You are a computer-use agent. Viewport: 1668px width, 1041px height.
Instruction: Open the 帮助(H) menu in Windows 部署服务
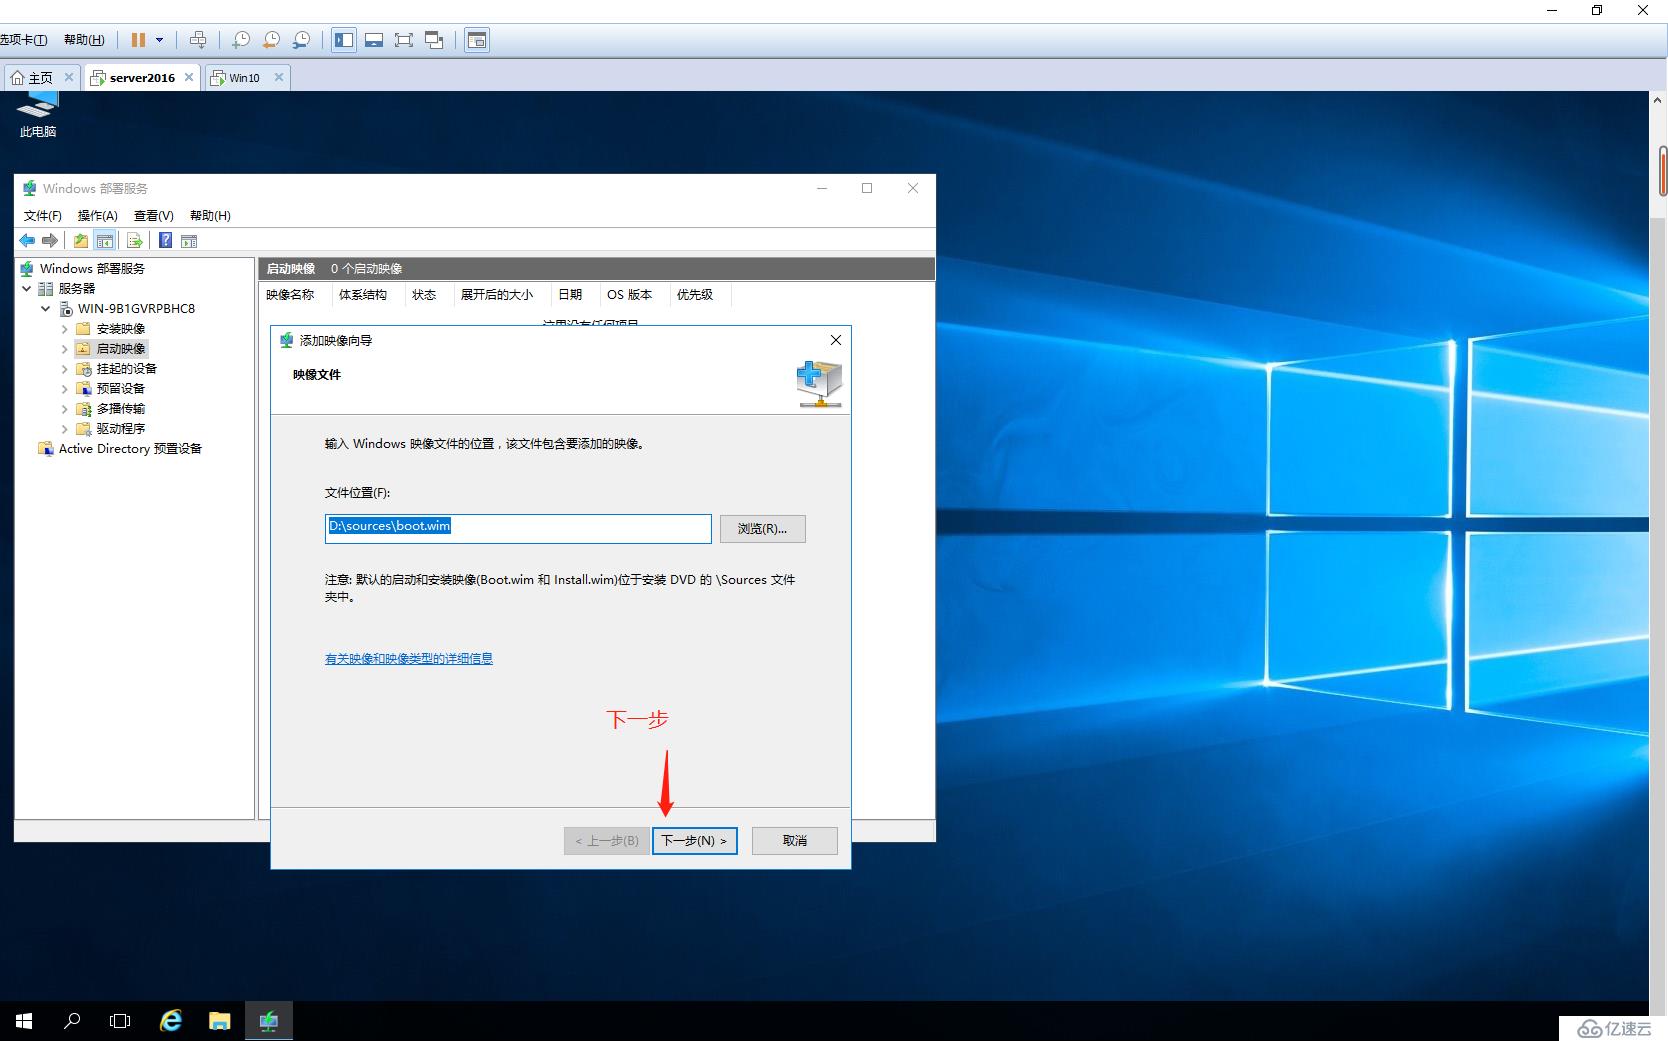click(210, 215)
